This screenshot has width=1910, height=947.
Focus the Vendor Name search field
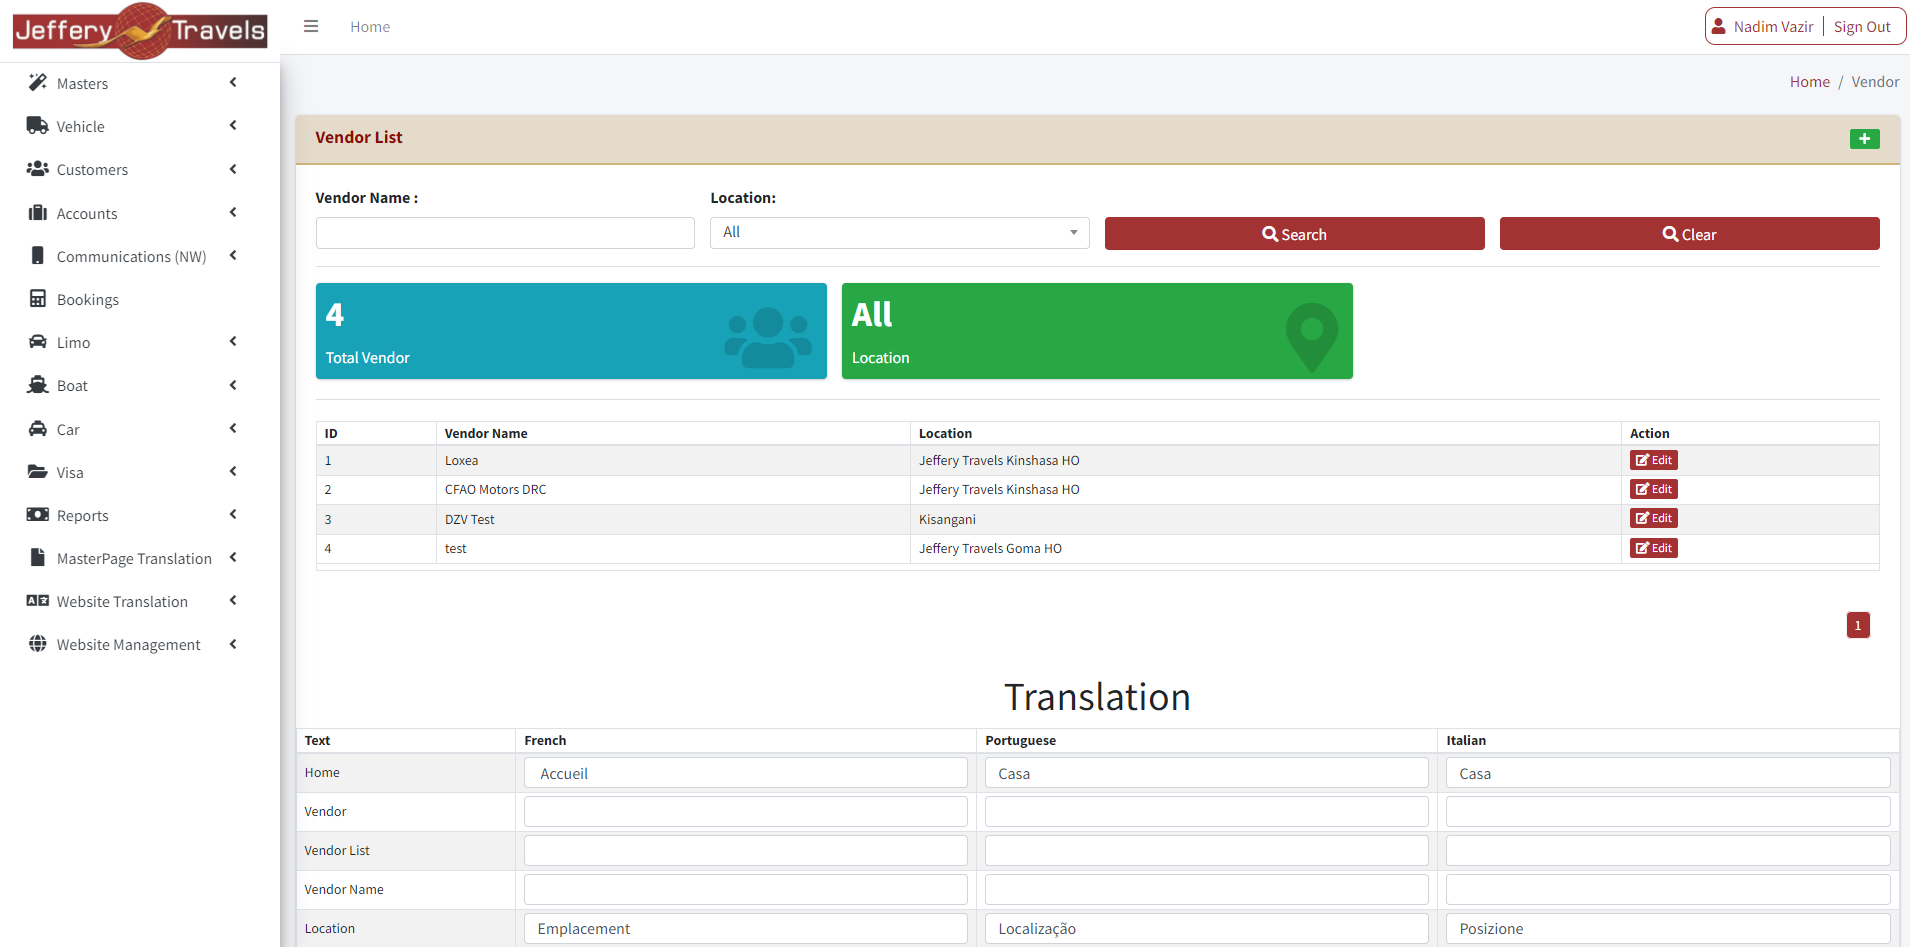[505, 233]
